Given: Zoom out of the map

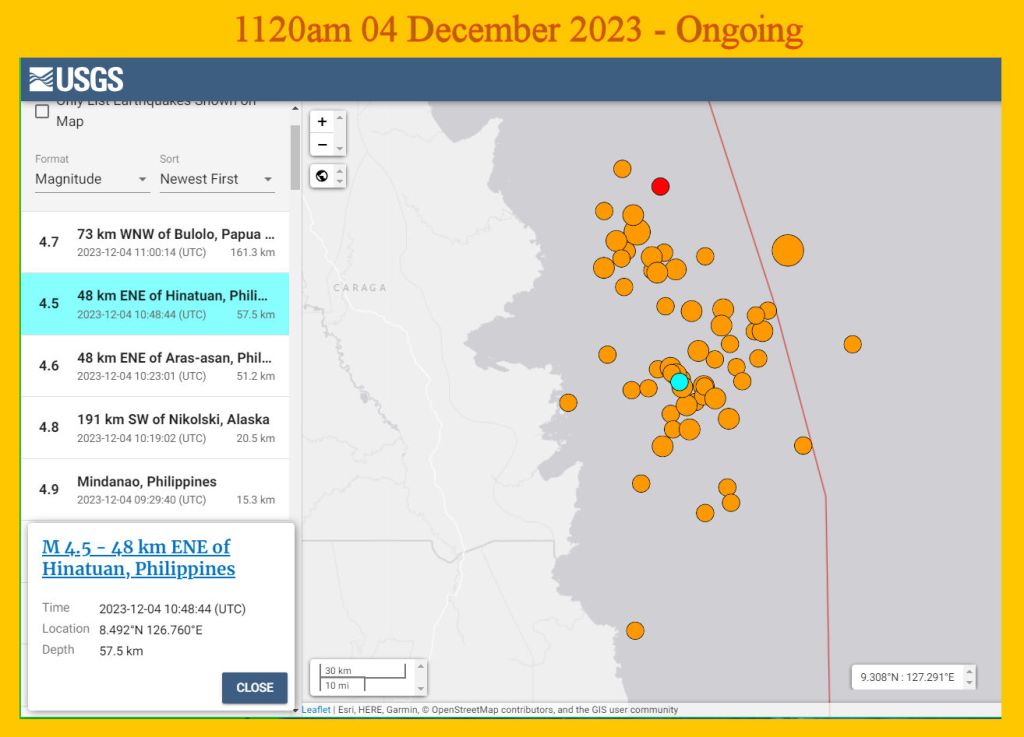Looking at the screenshot, I should click(321, 145).
